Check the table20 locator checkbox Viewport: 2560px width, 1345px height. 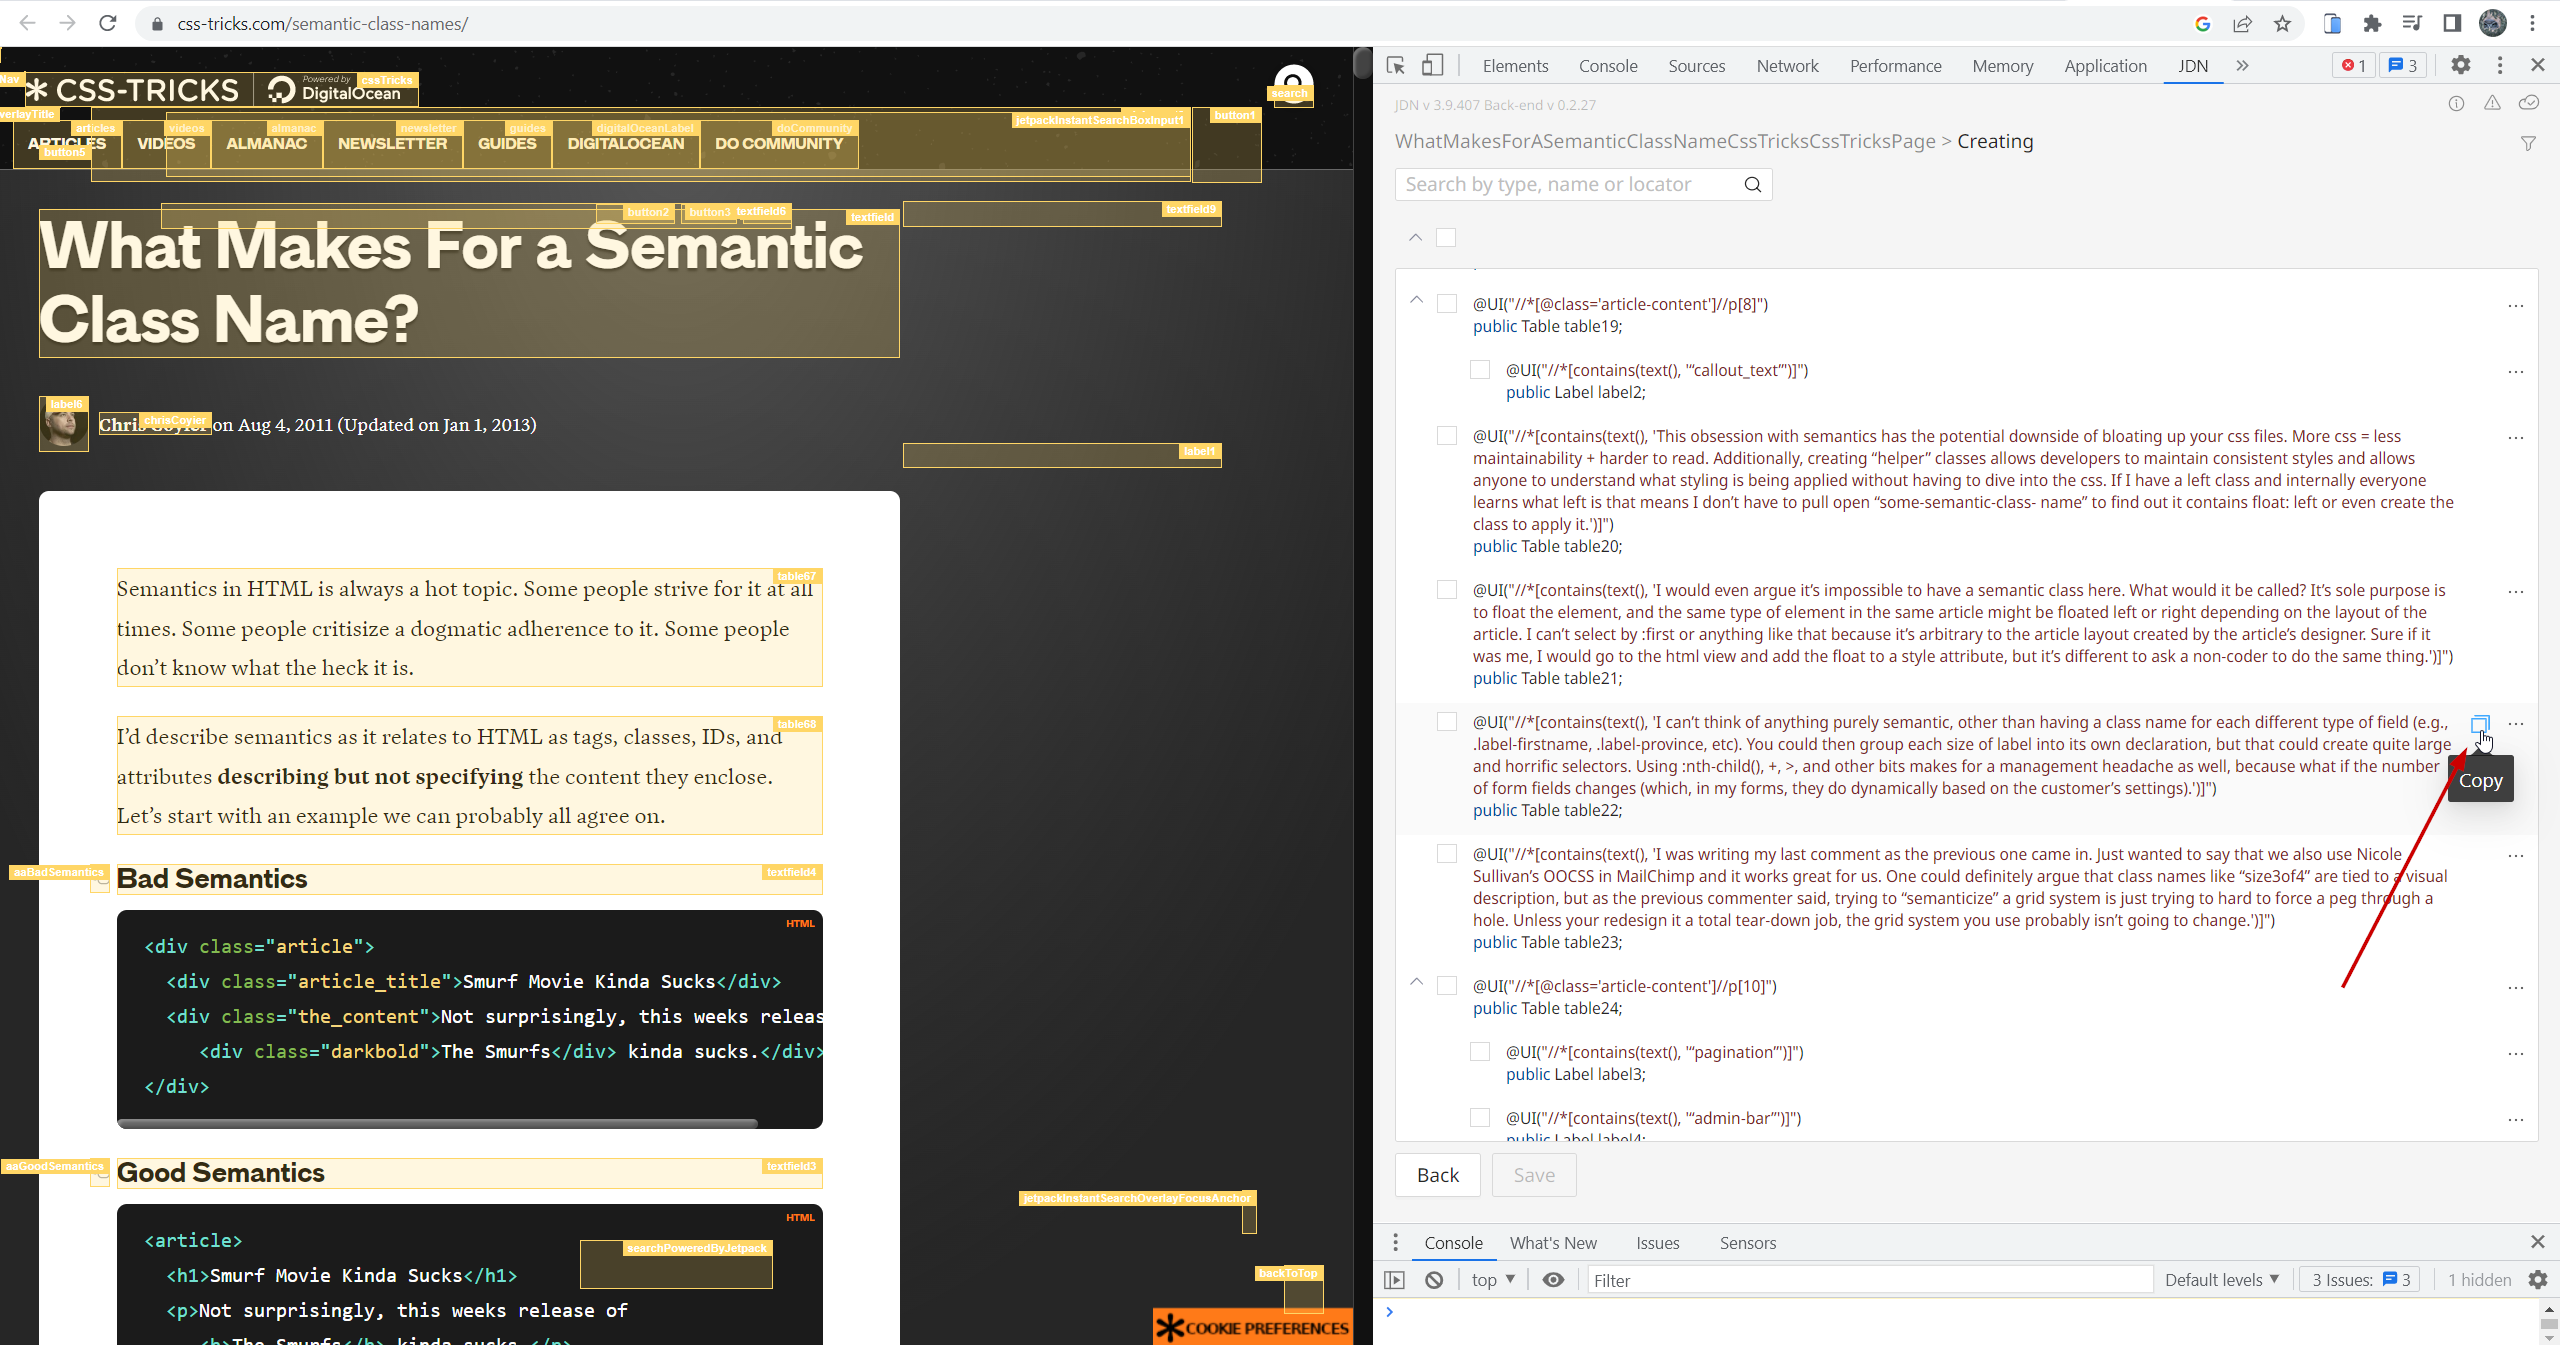(1447, 436)
